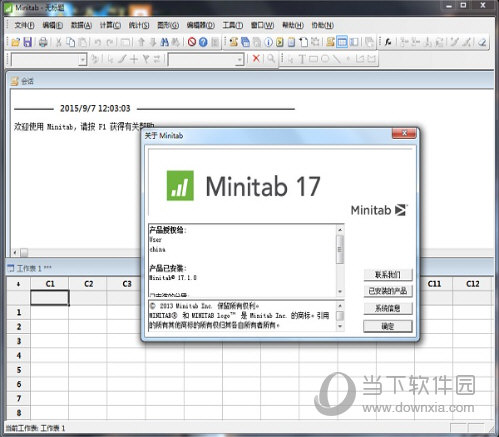
Task: Select the rectangle drawing tool
Action: pyautogui.click(x=313, y=59)
